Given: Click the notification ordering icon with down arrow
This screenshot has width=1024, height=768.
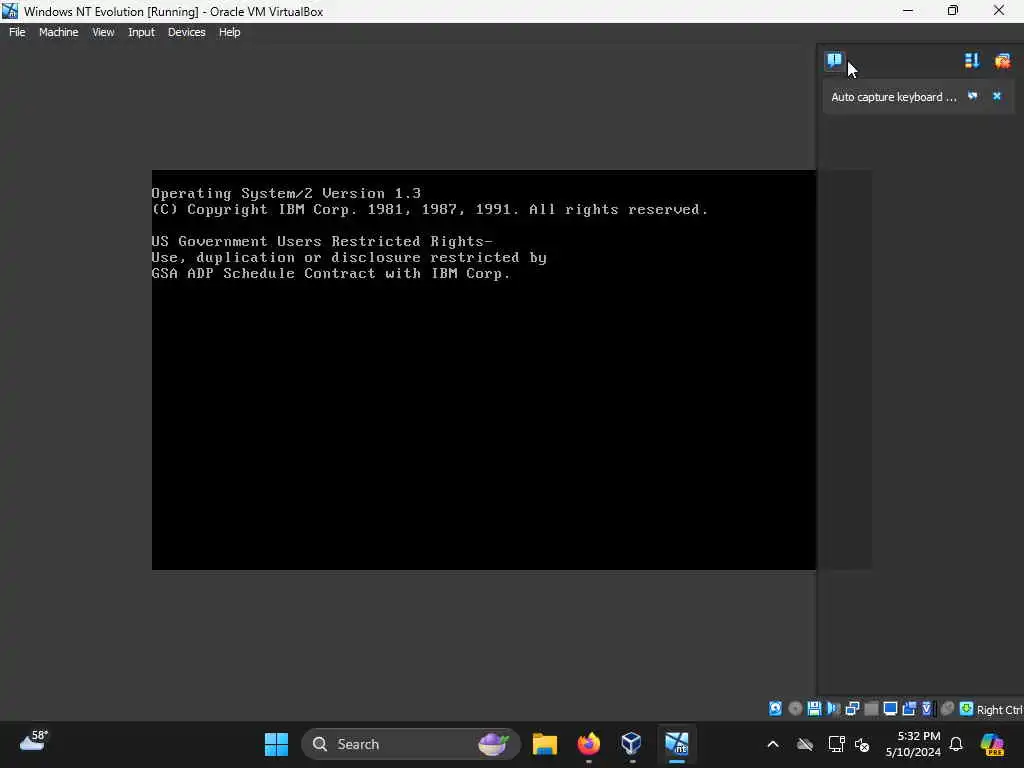Looking at the screenshot, I should point(972,61).
